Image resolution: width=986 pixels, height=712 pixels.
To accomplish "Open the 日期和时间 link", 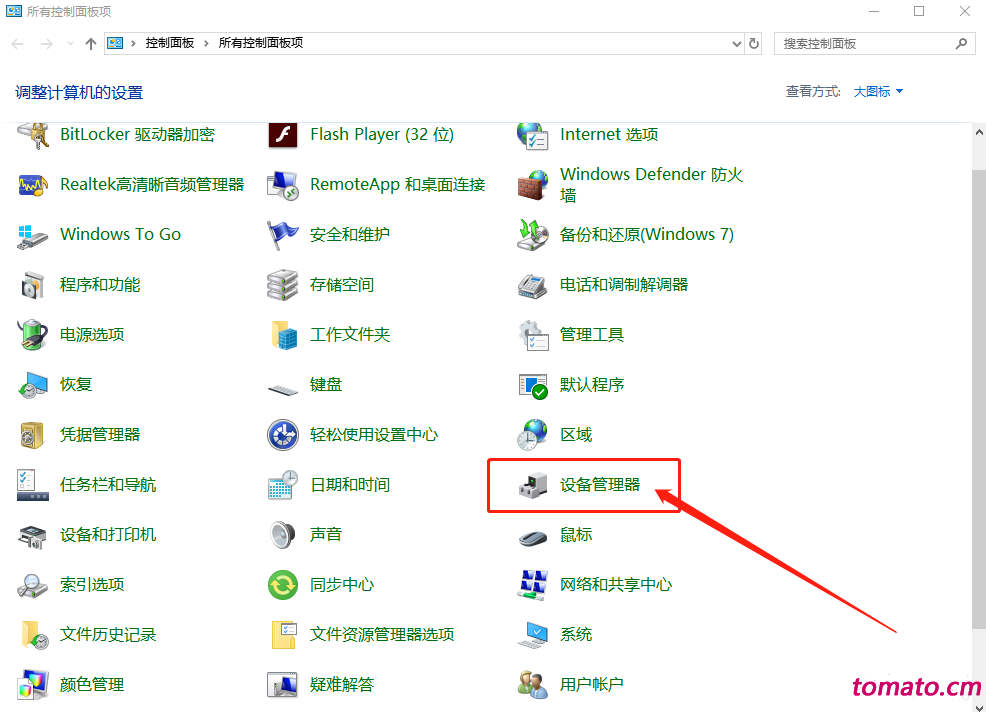I will [350, 485].
